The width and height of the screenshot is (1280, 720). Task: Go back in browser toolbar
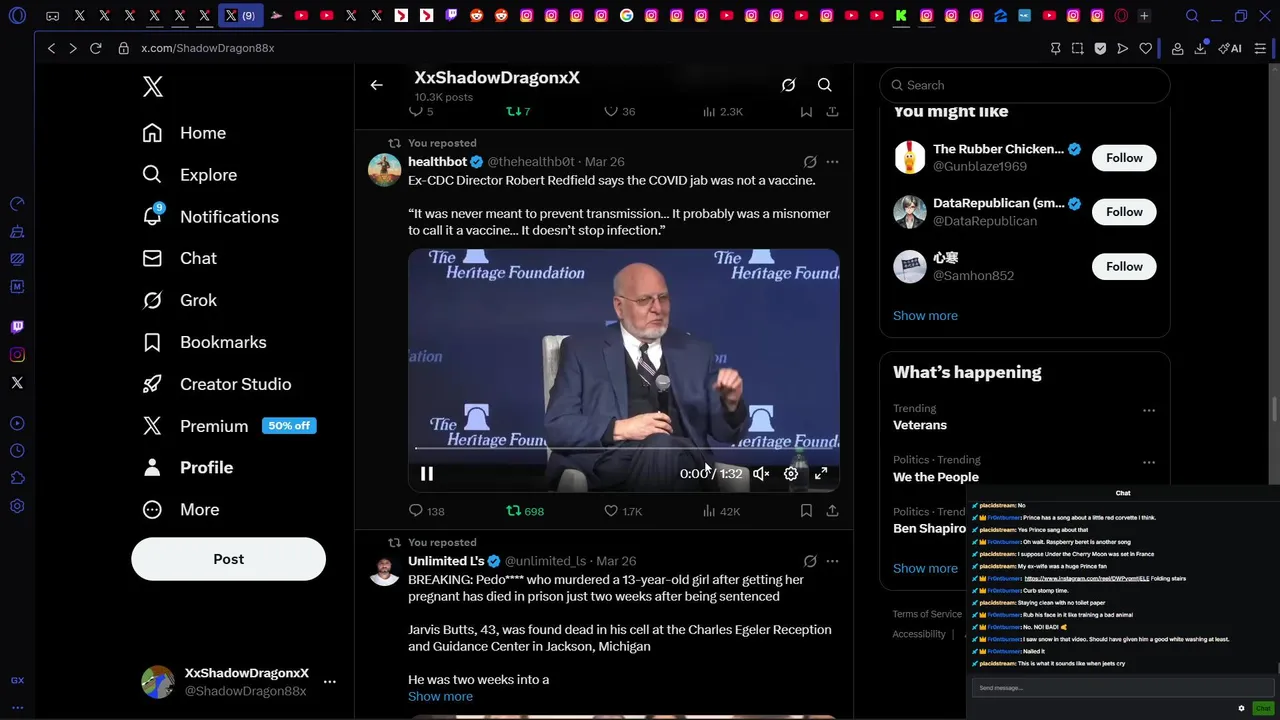[51, 48]
